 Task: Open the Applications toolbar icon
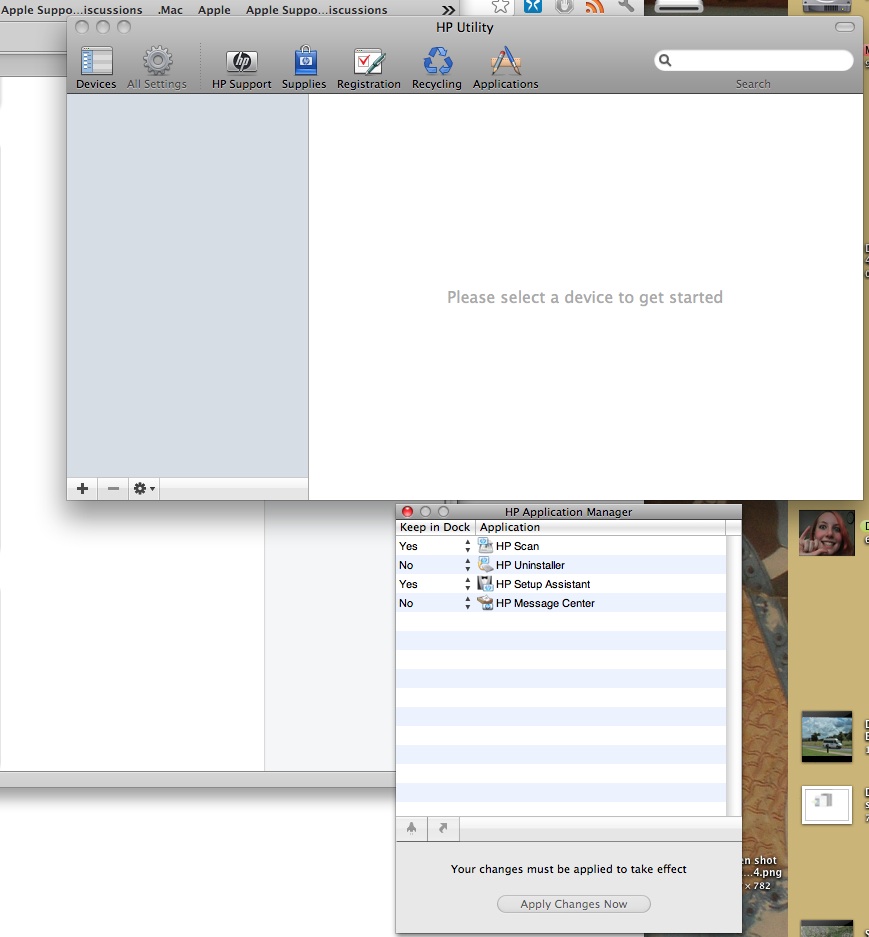(506, 67)
